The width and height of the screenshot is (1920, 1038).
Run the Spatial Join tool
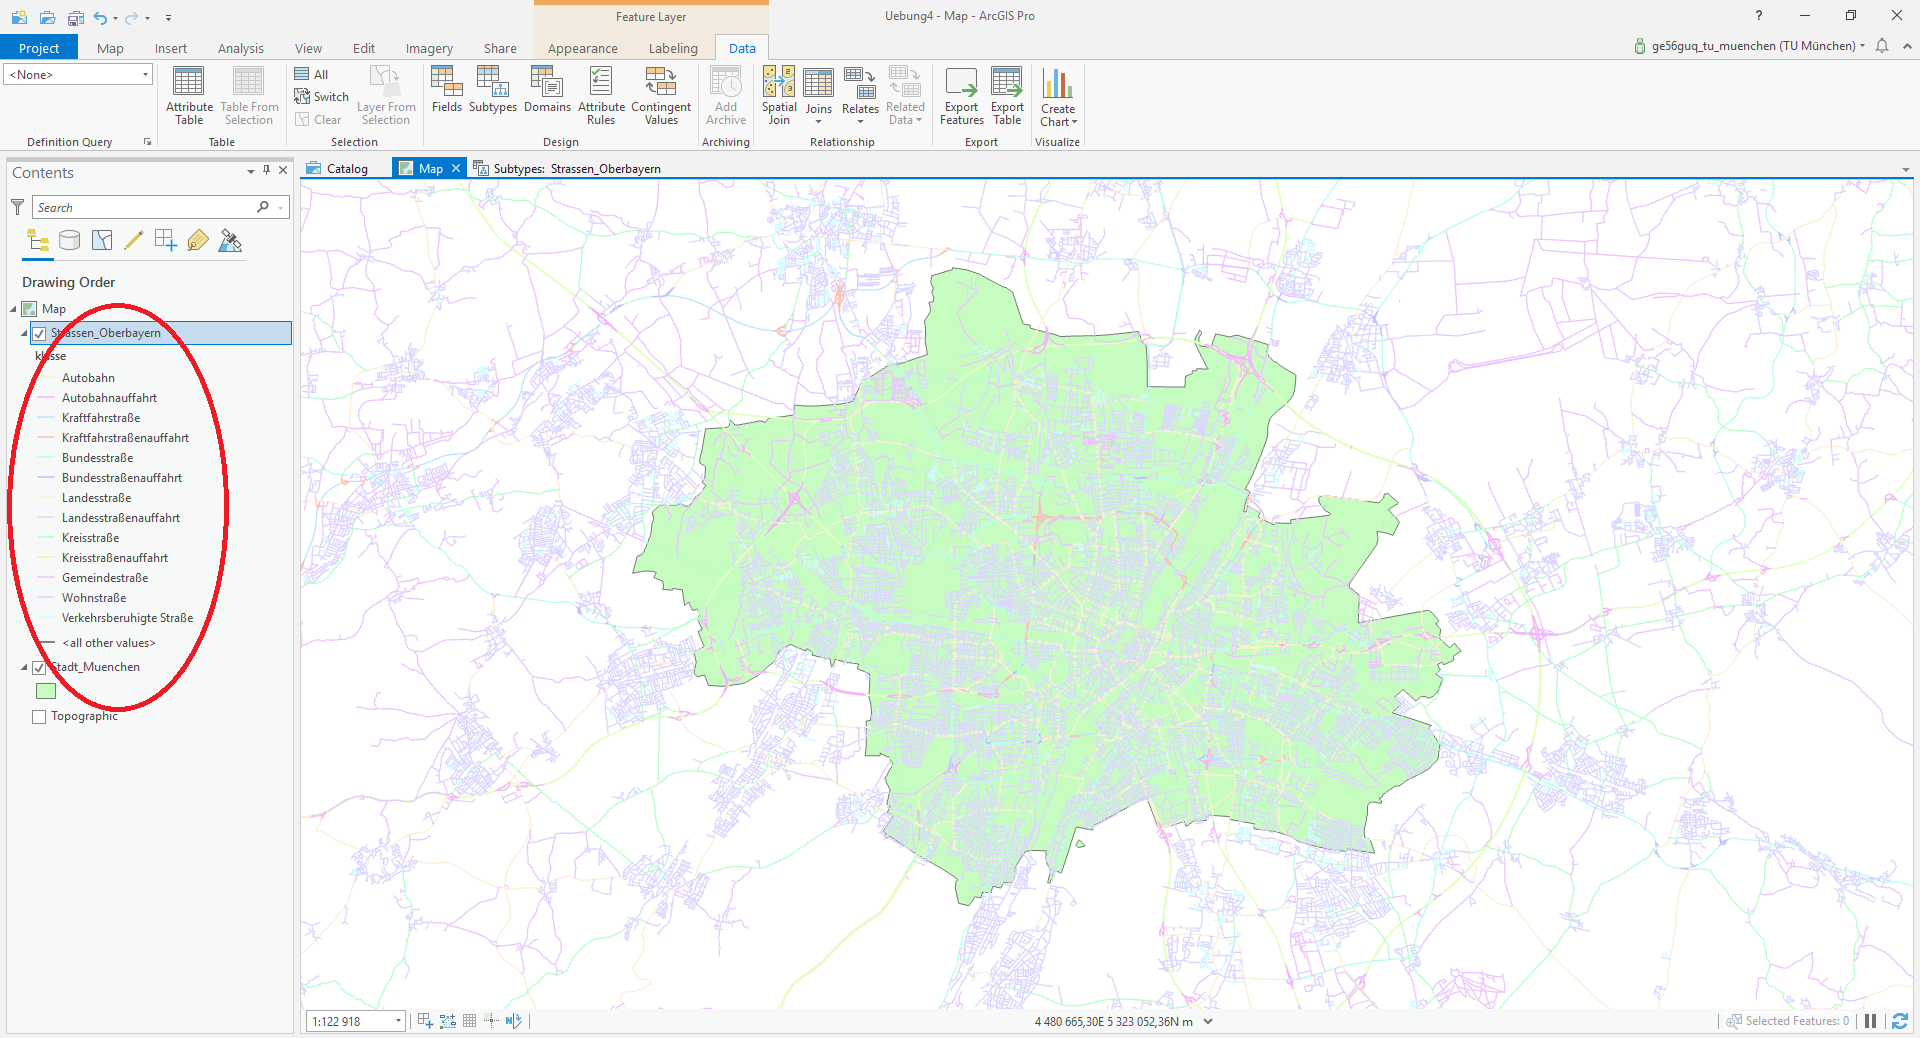[x=779, y=96]
